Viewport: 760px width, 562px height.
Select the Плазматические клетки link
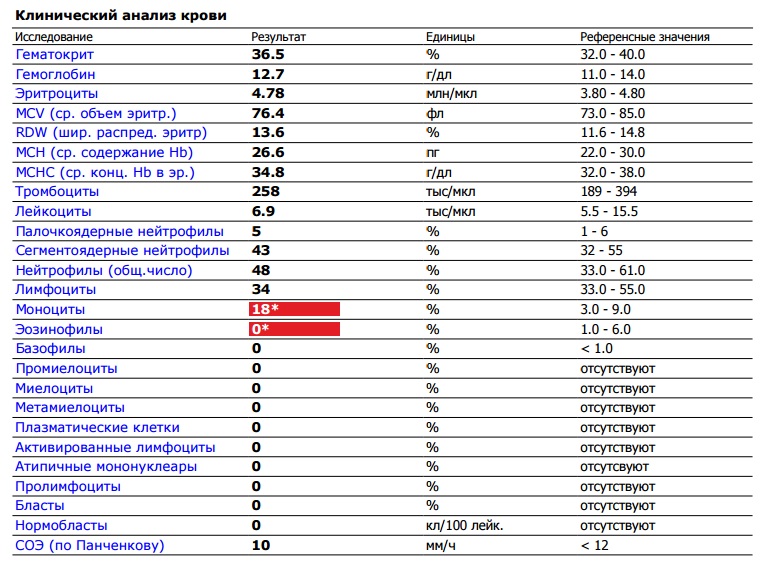click(x=97, y=427)
